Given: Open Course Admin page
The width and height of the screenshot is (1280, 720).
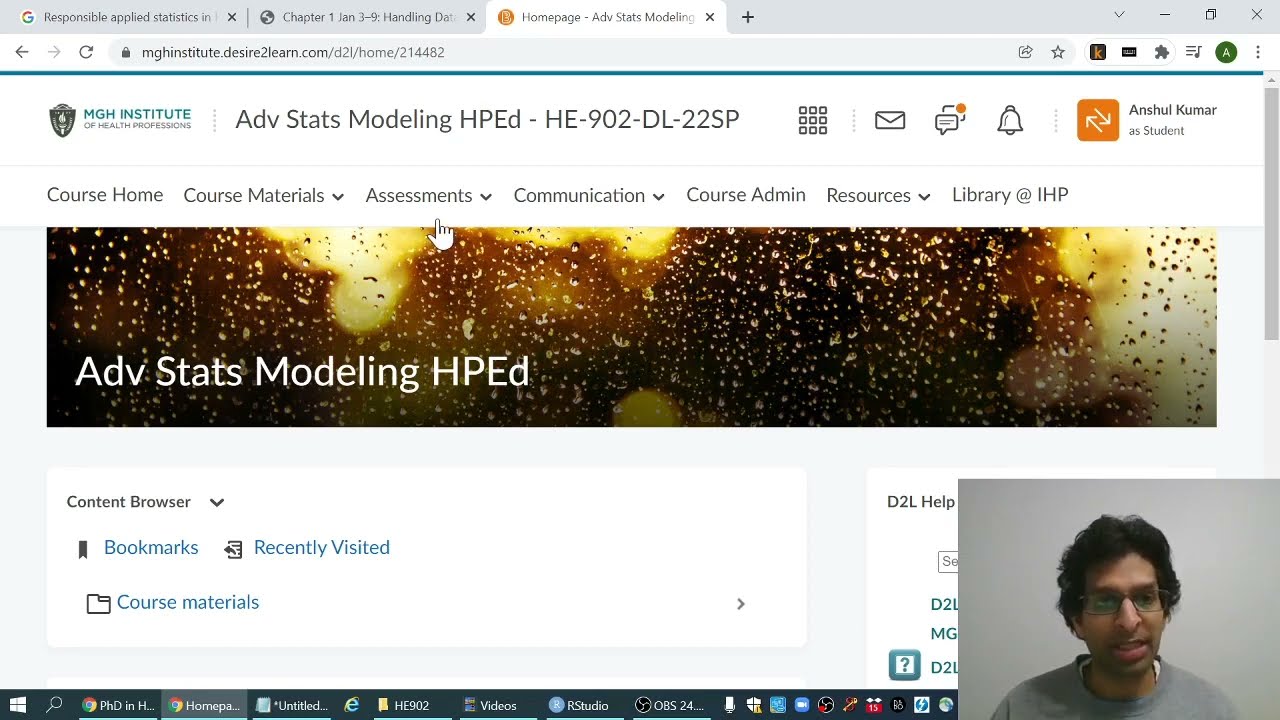Looking at the screenshot, I should pos(746,195).
